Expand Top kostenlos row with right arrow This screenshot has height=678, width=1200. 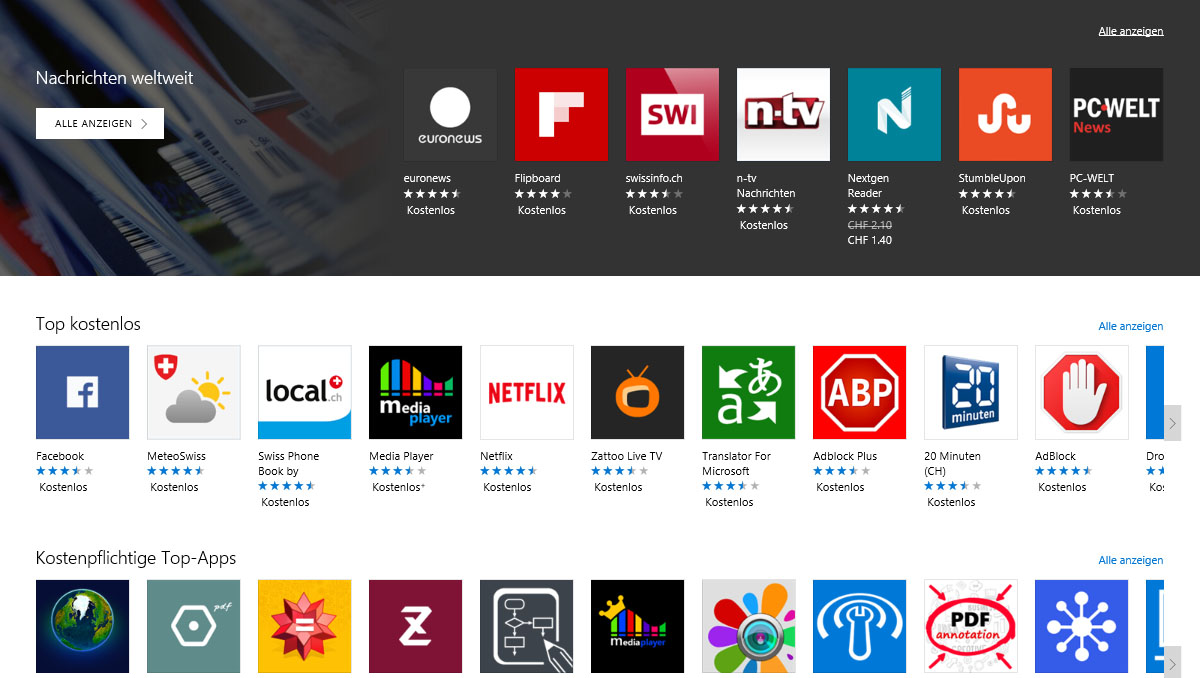click(x=1173, y=422)
